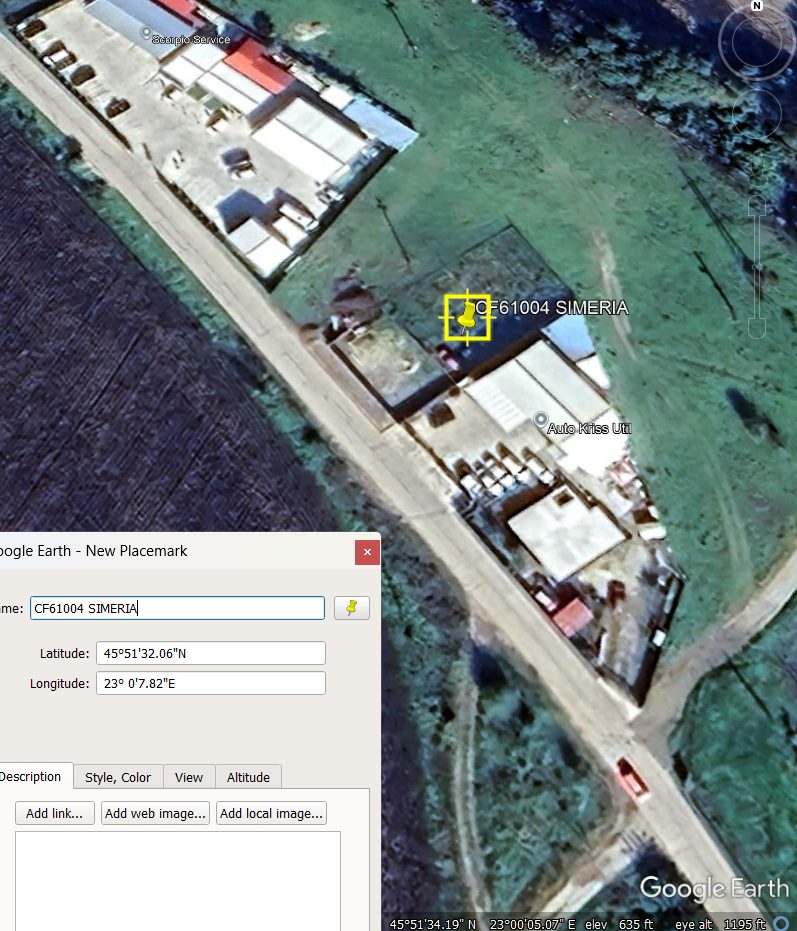Viewport: 797px width, 931px height.
Task: Click the Add web image... button
Action: [156, 813]
